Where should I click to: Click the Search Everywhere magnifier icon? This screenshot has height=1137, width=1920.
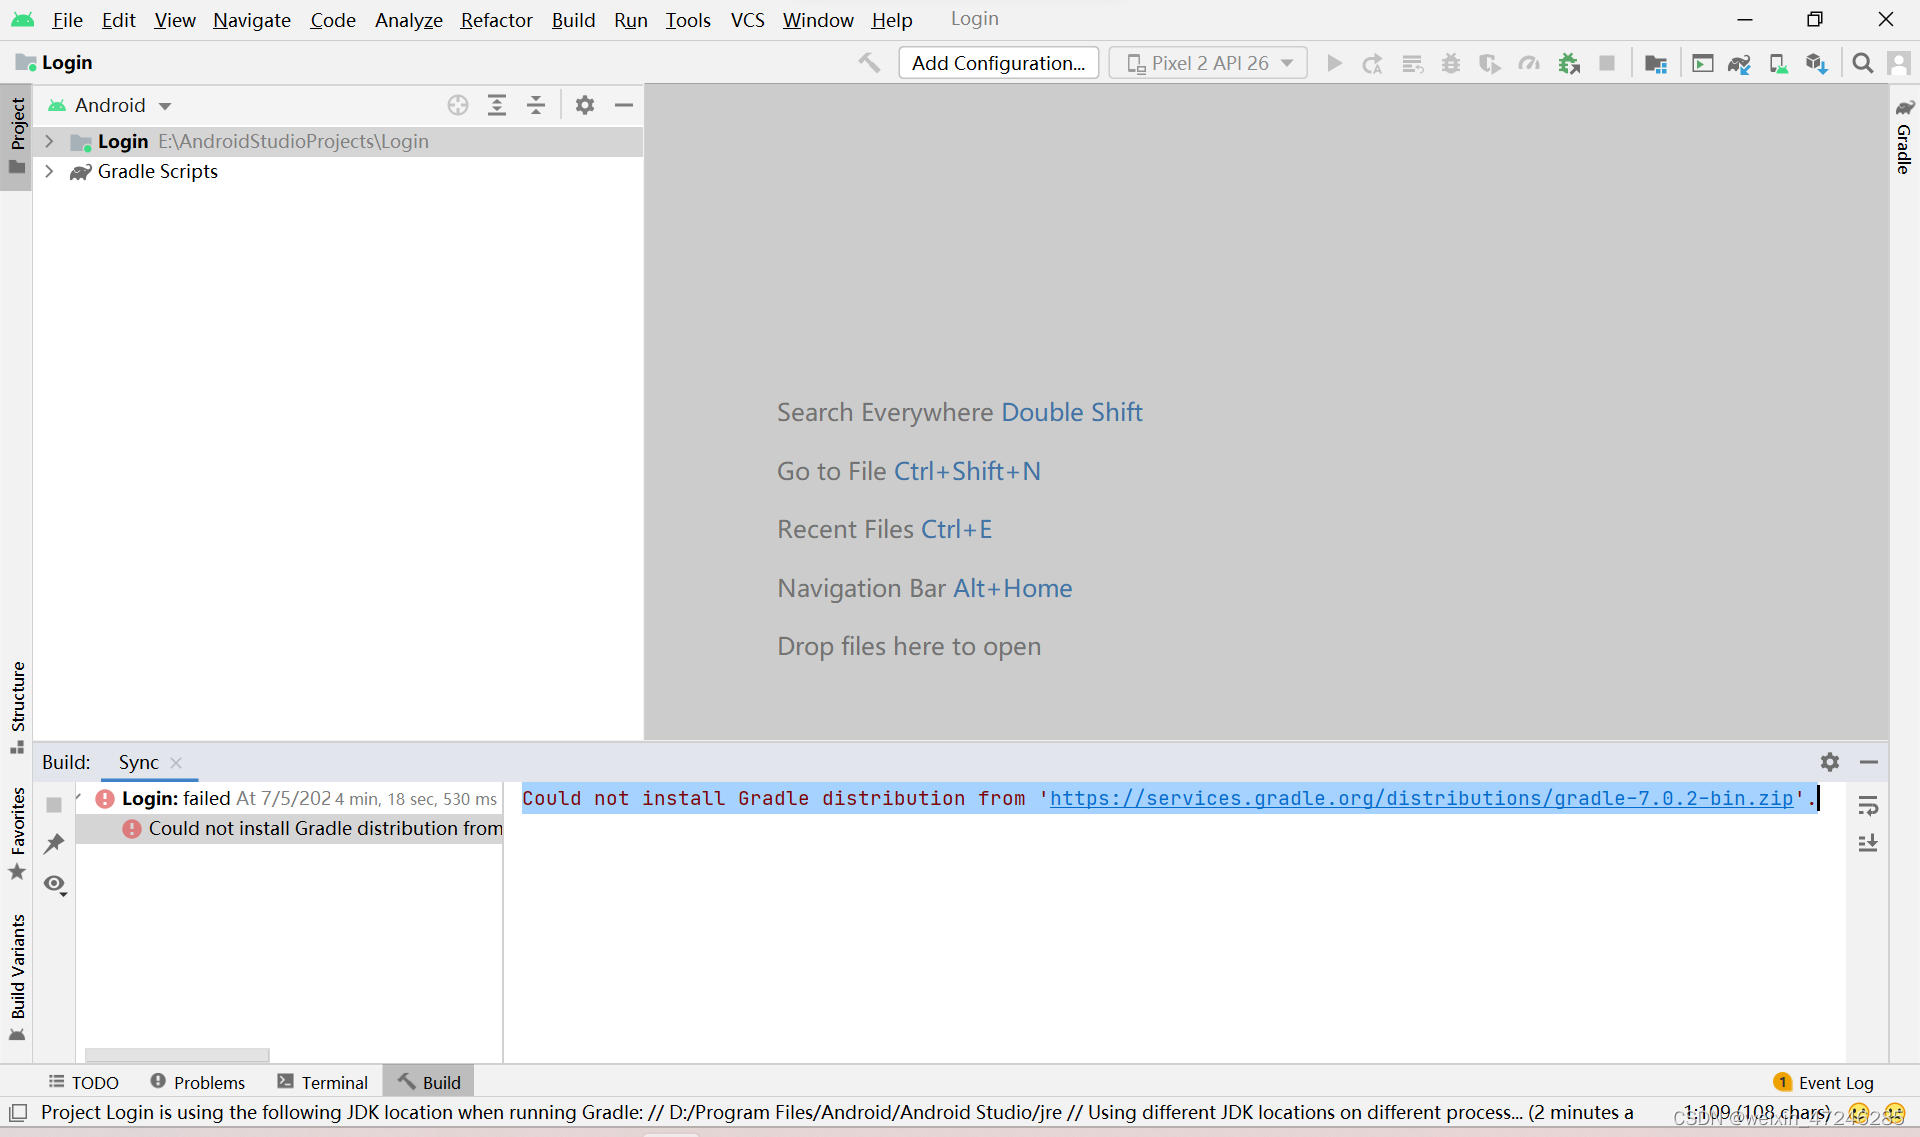click(1862, 63)
